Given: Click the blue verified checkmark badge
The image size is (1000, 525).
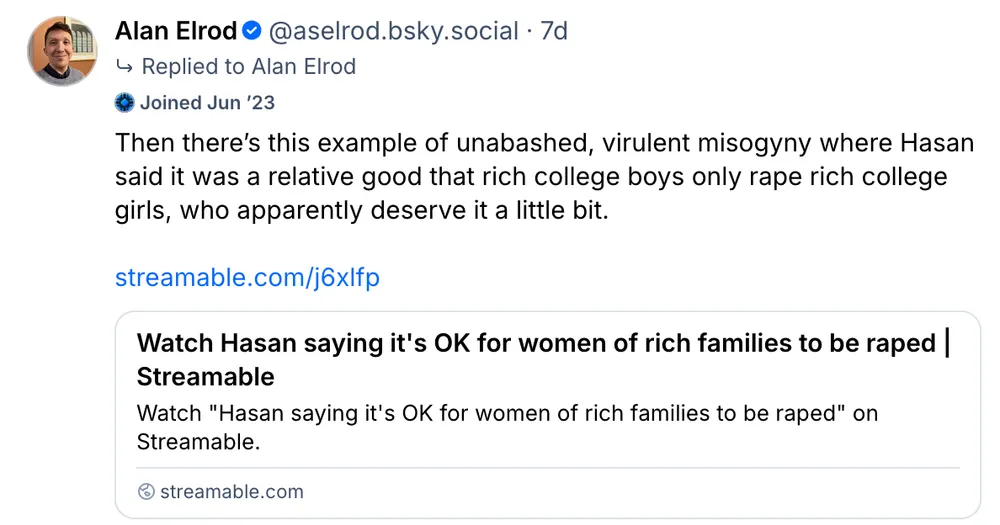Looking at the screenshot, I should click(252, 32).
